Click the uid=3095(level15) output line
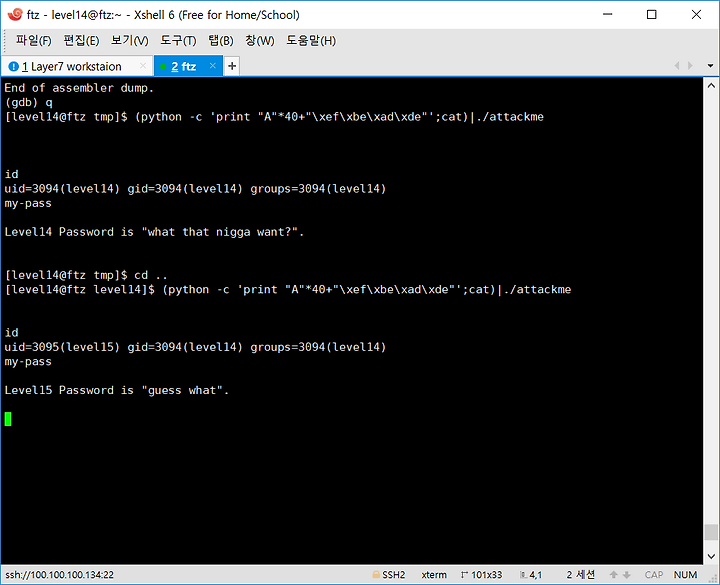 tap(195, 347)
